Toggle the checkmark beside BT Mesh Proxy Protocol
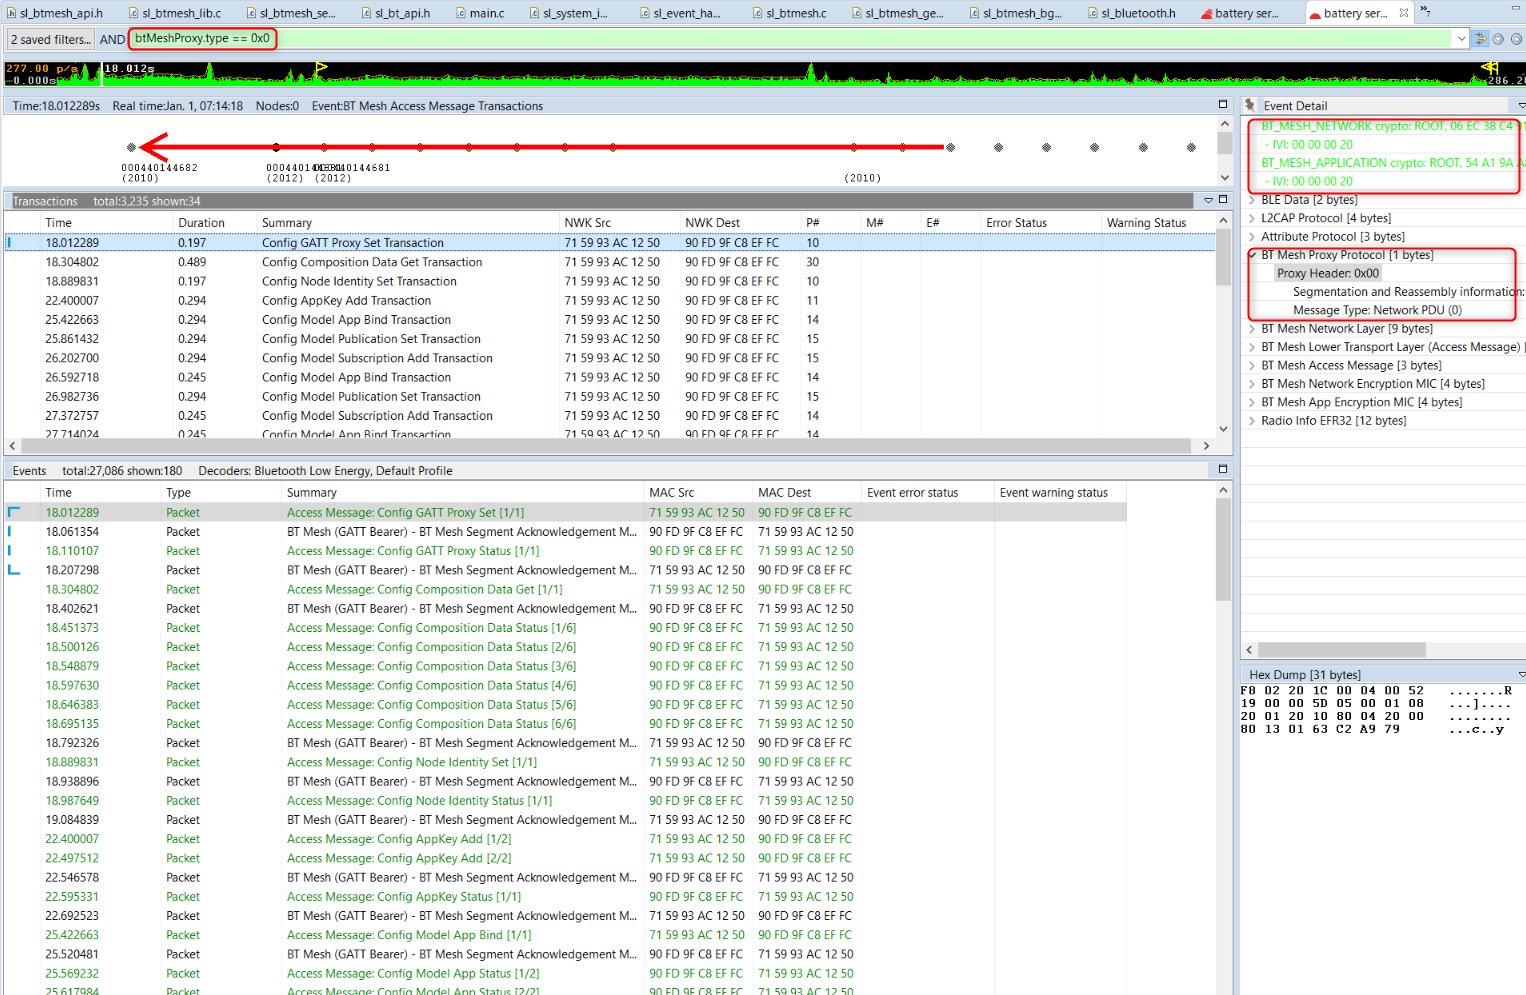Screen dimensions: 1526x995 [x=1251, y=255]
